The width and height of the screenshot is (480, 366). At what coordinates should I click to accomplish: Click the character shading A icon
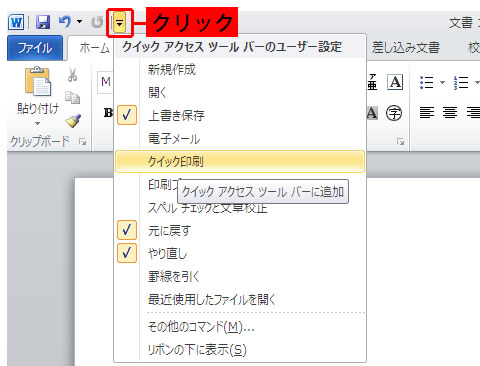point(372,113)
